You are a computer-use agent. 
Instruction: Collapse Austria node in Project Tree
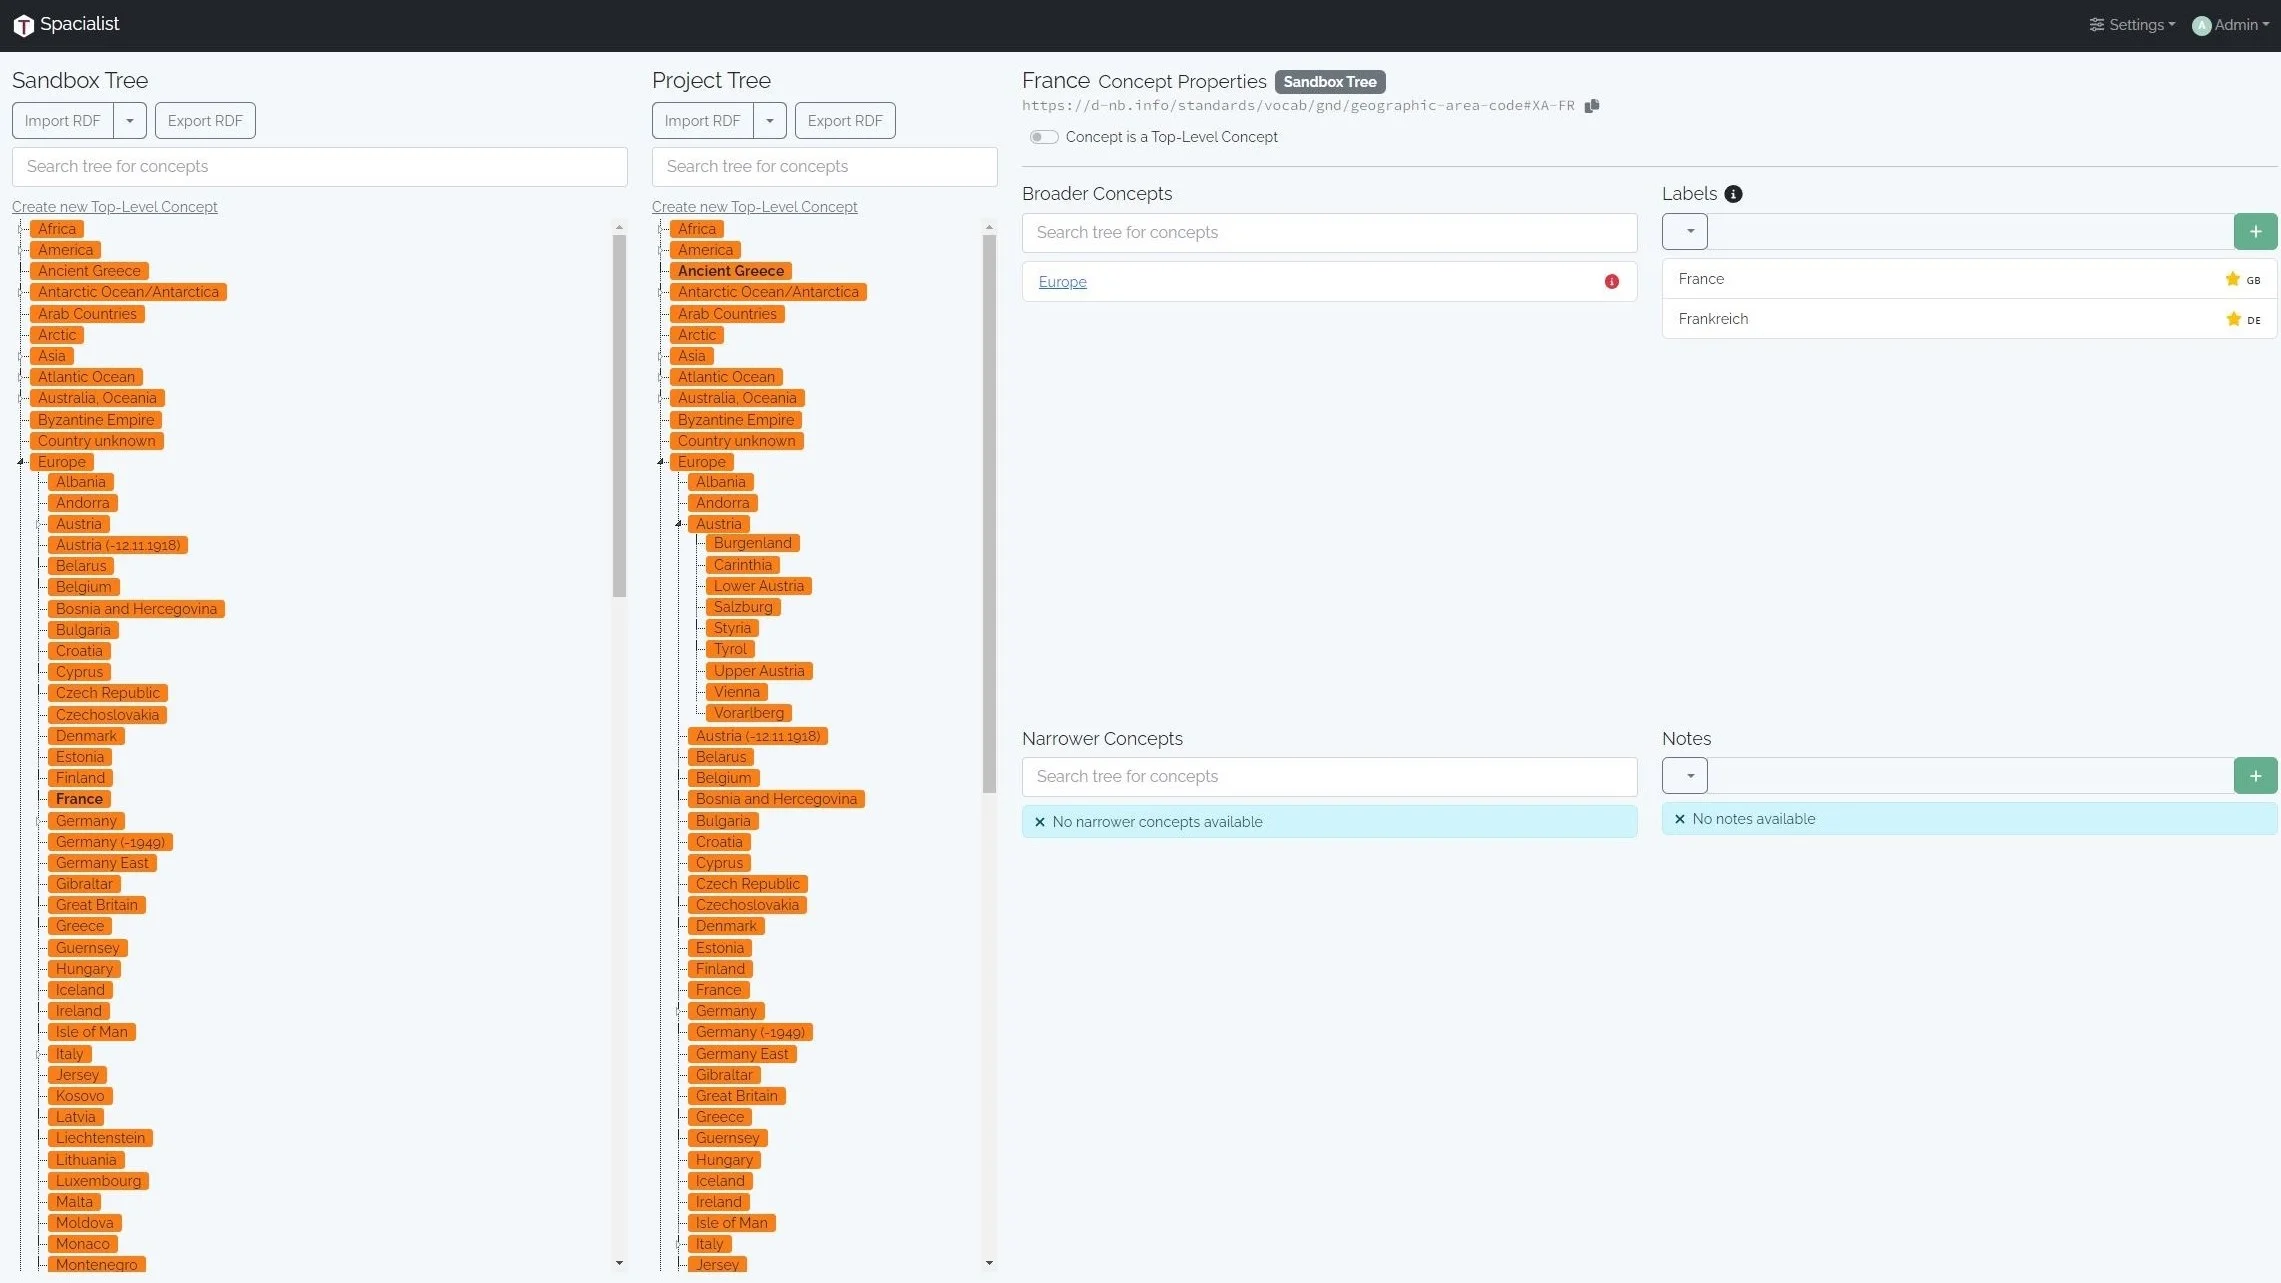pyautogui.click(x=679, y=524)
